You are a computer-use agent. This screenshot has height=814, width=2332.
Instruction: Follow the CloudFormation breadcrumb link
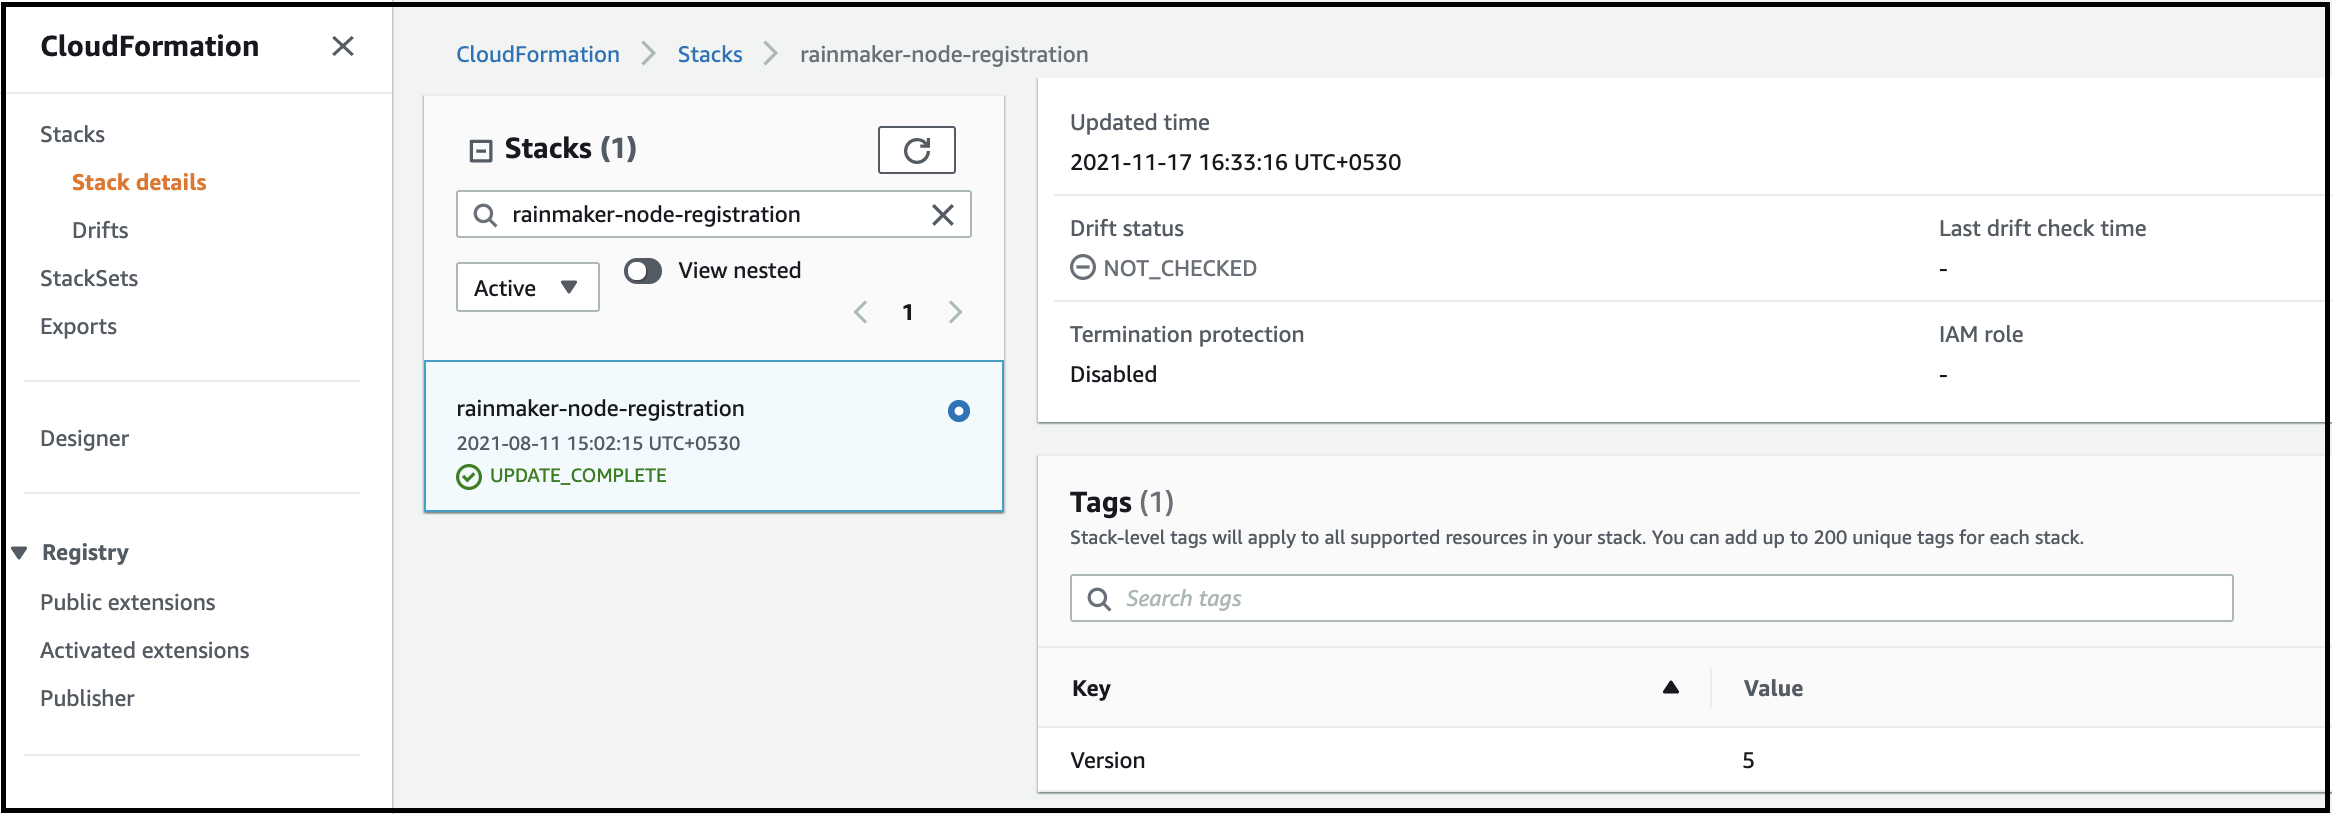point(537,54)
